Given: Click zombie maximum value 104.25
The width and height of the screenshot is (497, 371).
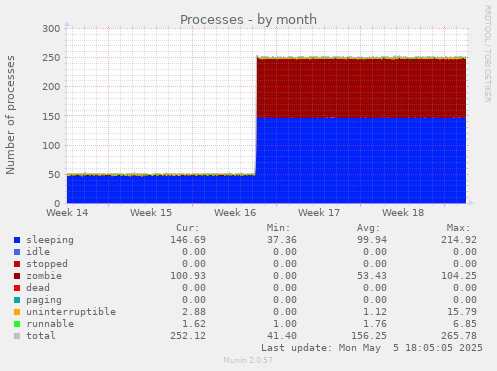Looking at the screenshot, I should (x=459, y=276).
